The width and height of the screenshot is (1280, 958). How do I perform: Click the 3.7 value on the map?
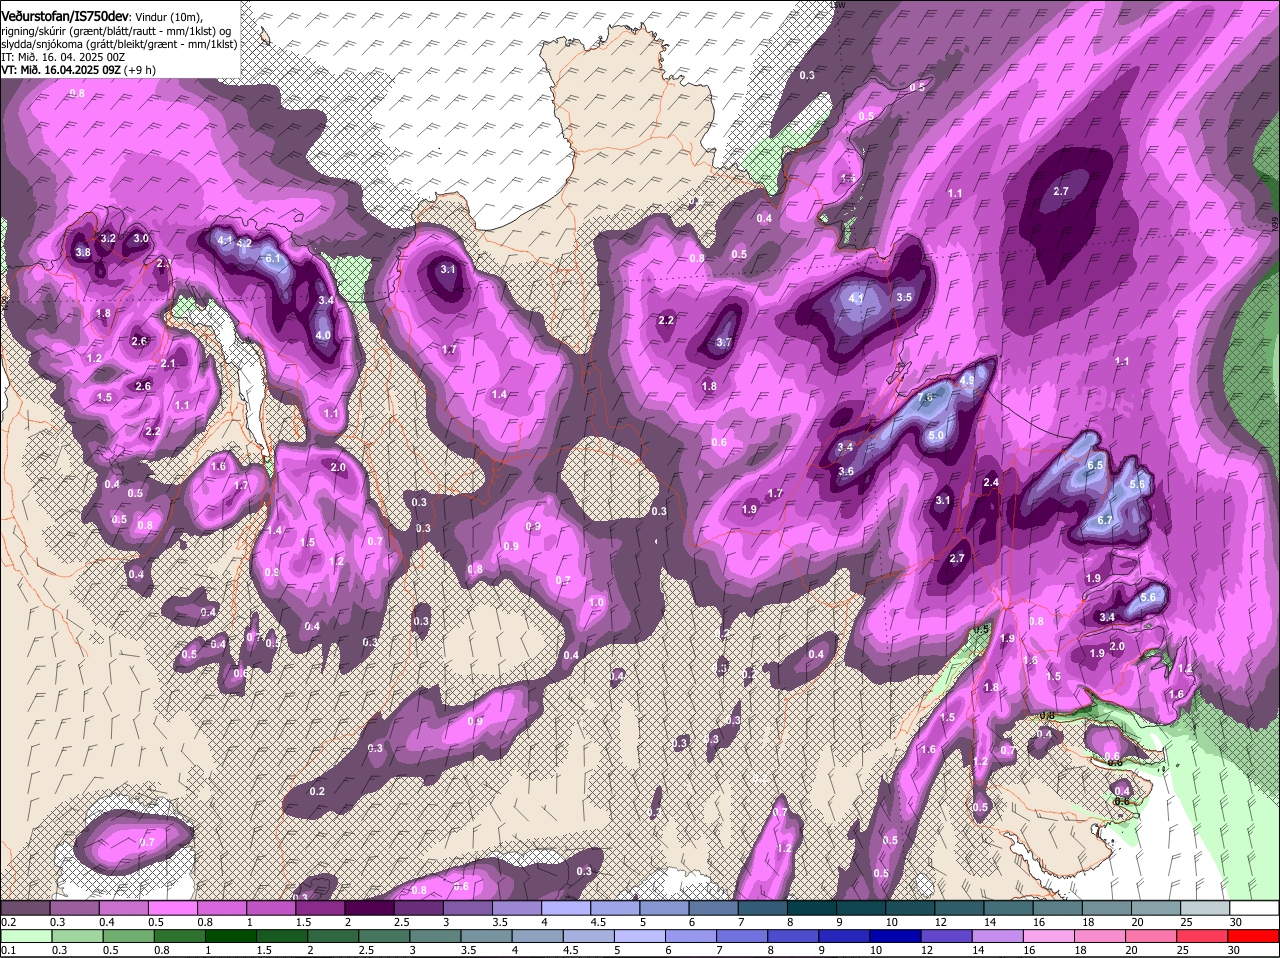[x=725, y=343]
